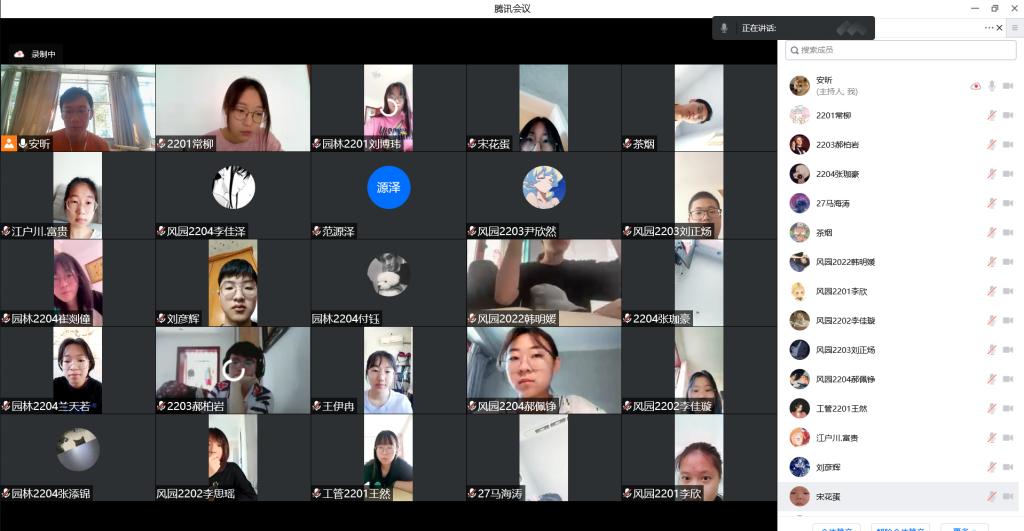1024x531 pixels.
Task: Toggle the muted microphone for 宋花蛋
Action: coord(992,496)
